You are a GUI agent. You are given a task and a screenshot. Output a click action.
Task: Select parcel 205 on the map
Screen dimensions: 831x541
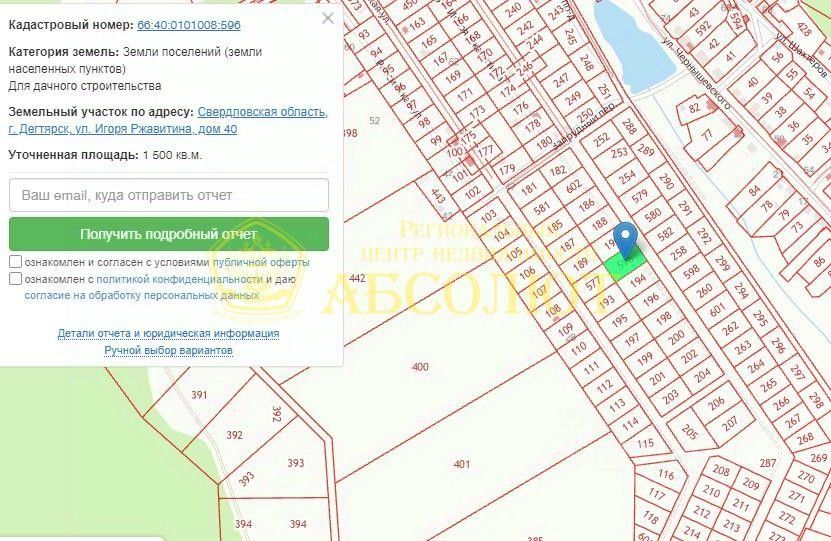pyautogui.click(x=689, y=431)
